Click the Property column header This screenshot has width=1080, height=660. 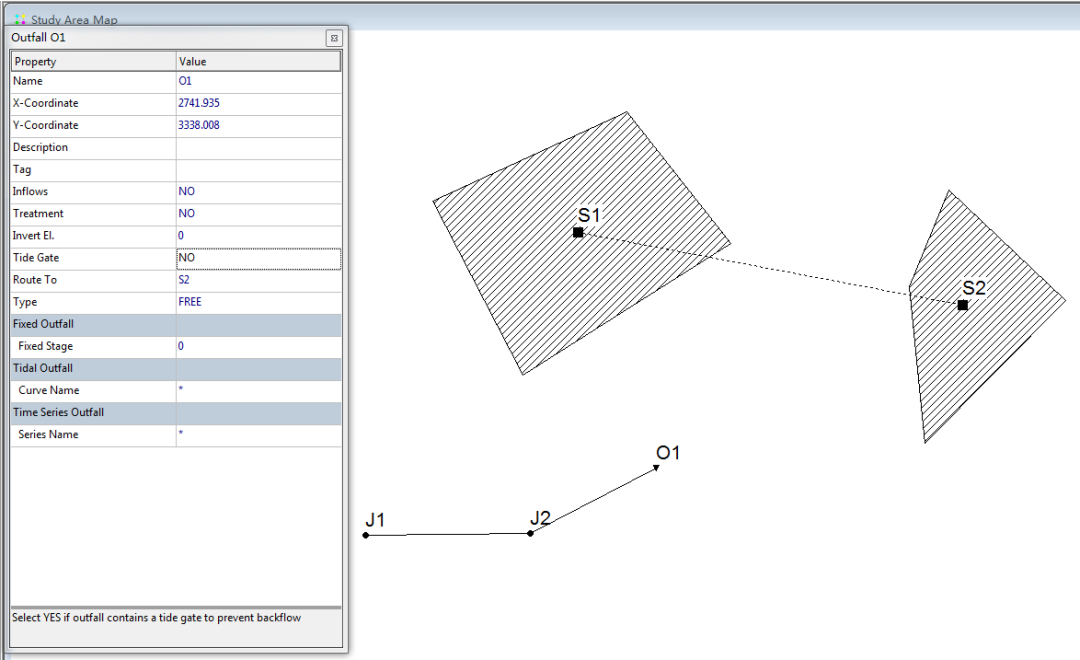(x=94, y=61)
